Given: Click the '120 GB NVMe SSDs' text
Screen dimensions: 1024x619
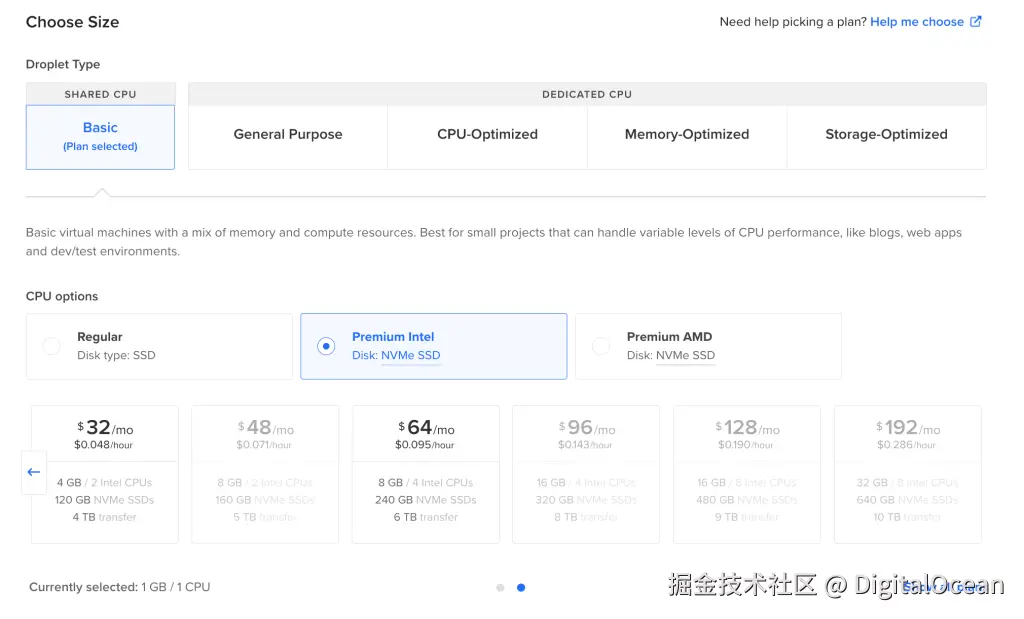Looking at the screenshot, I should tap(104, 500).
